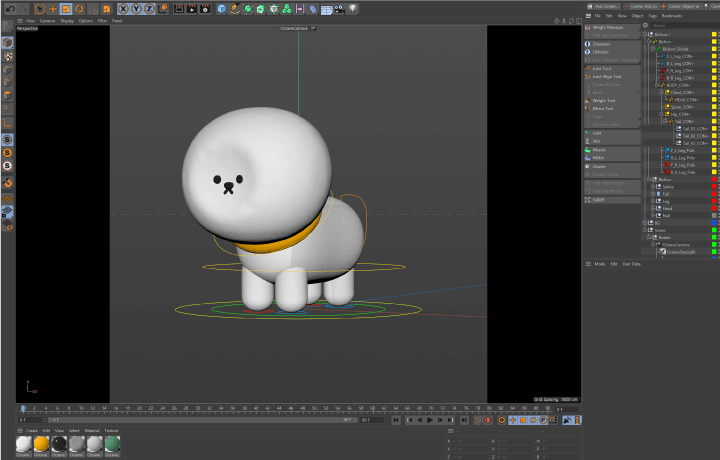Toggle the Z axis lock
Image resolution: width=720 pixels, height=460 pixels.
149,9
